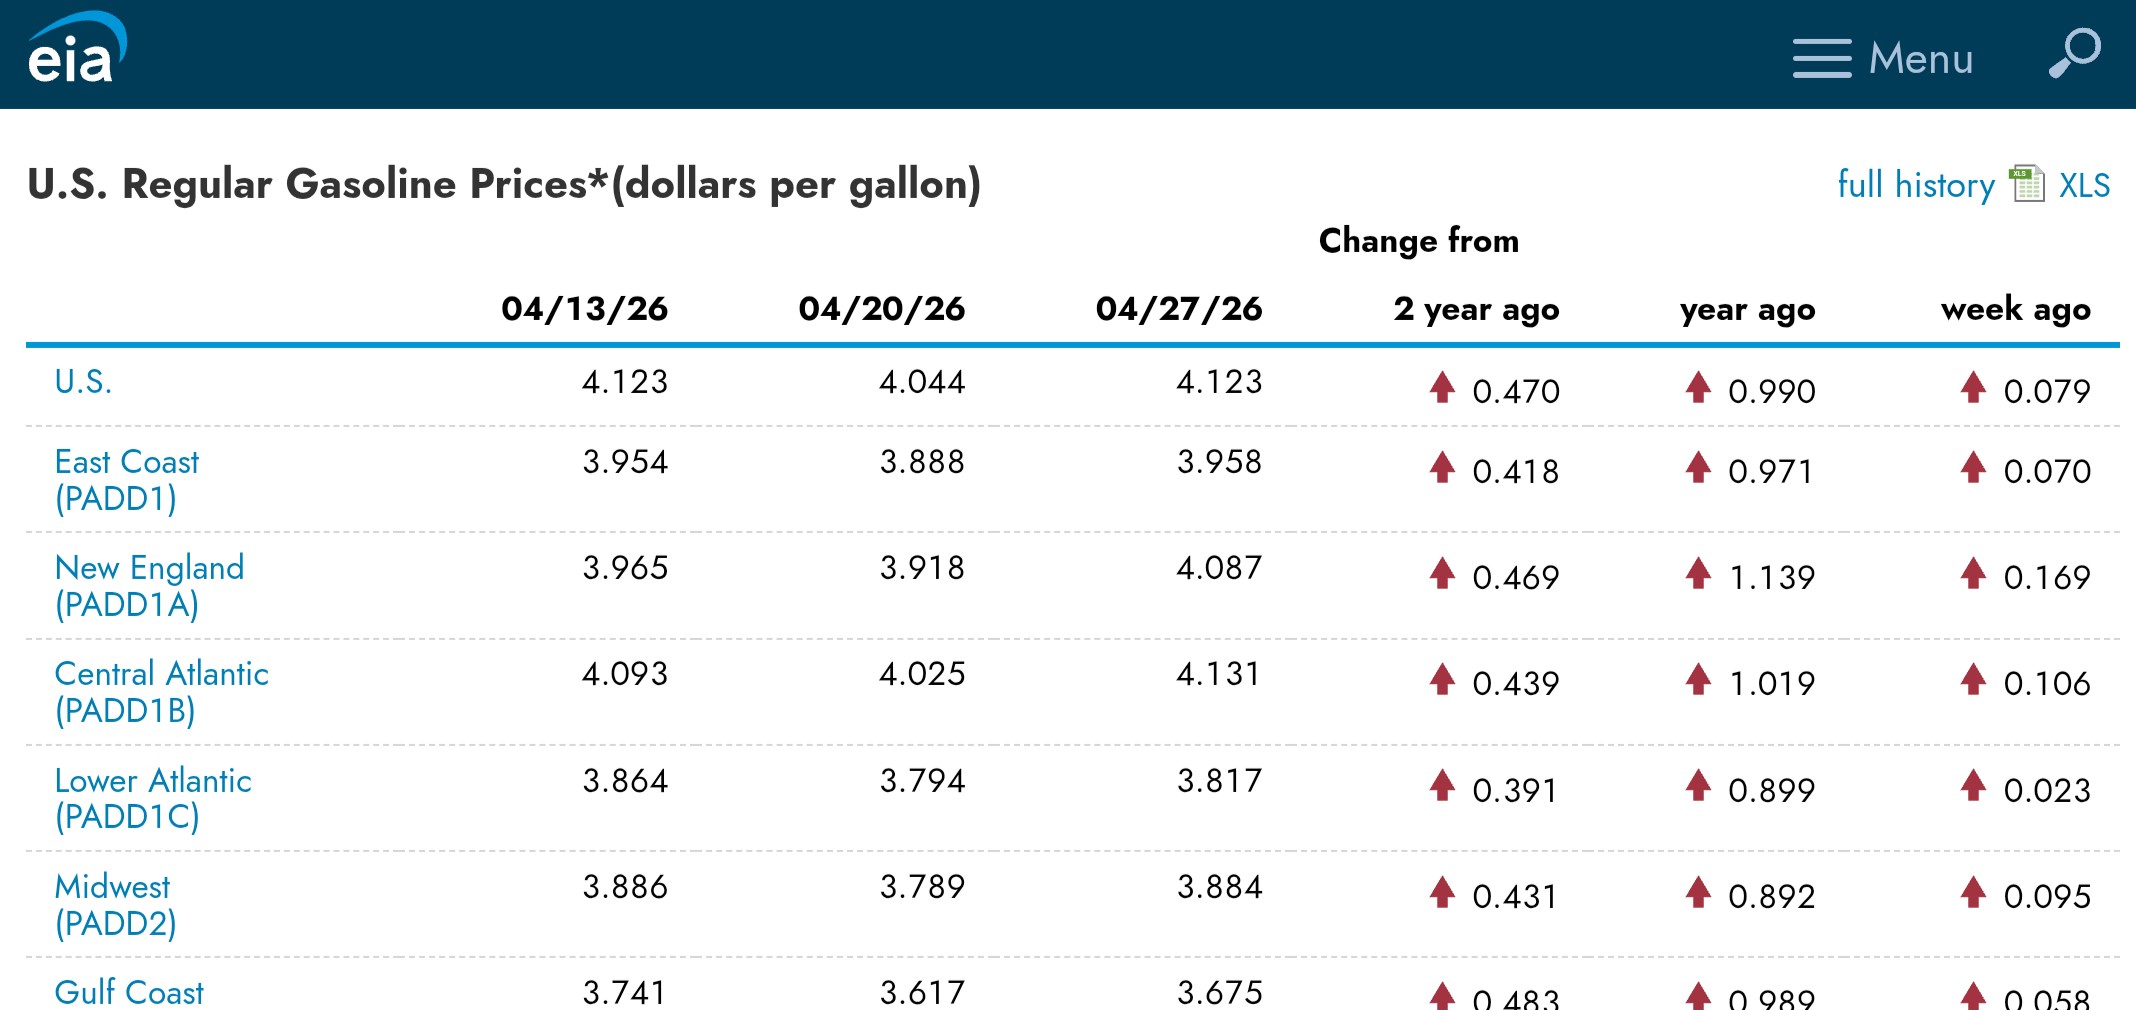
Task: Open the hamburger Menu
Action: click(1883, 58)
